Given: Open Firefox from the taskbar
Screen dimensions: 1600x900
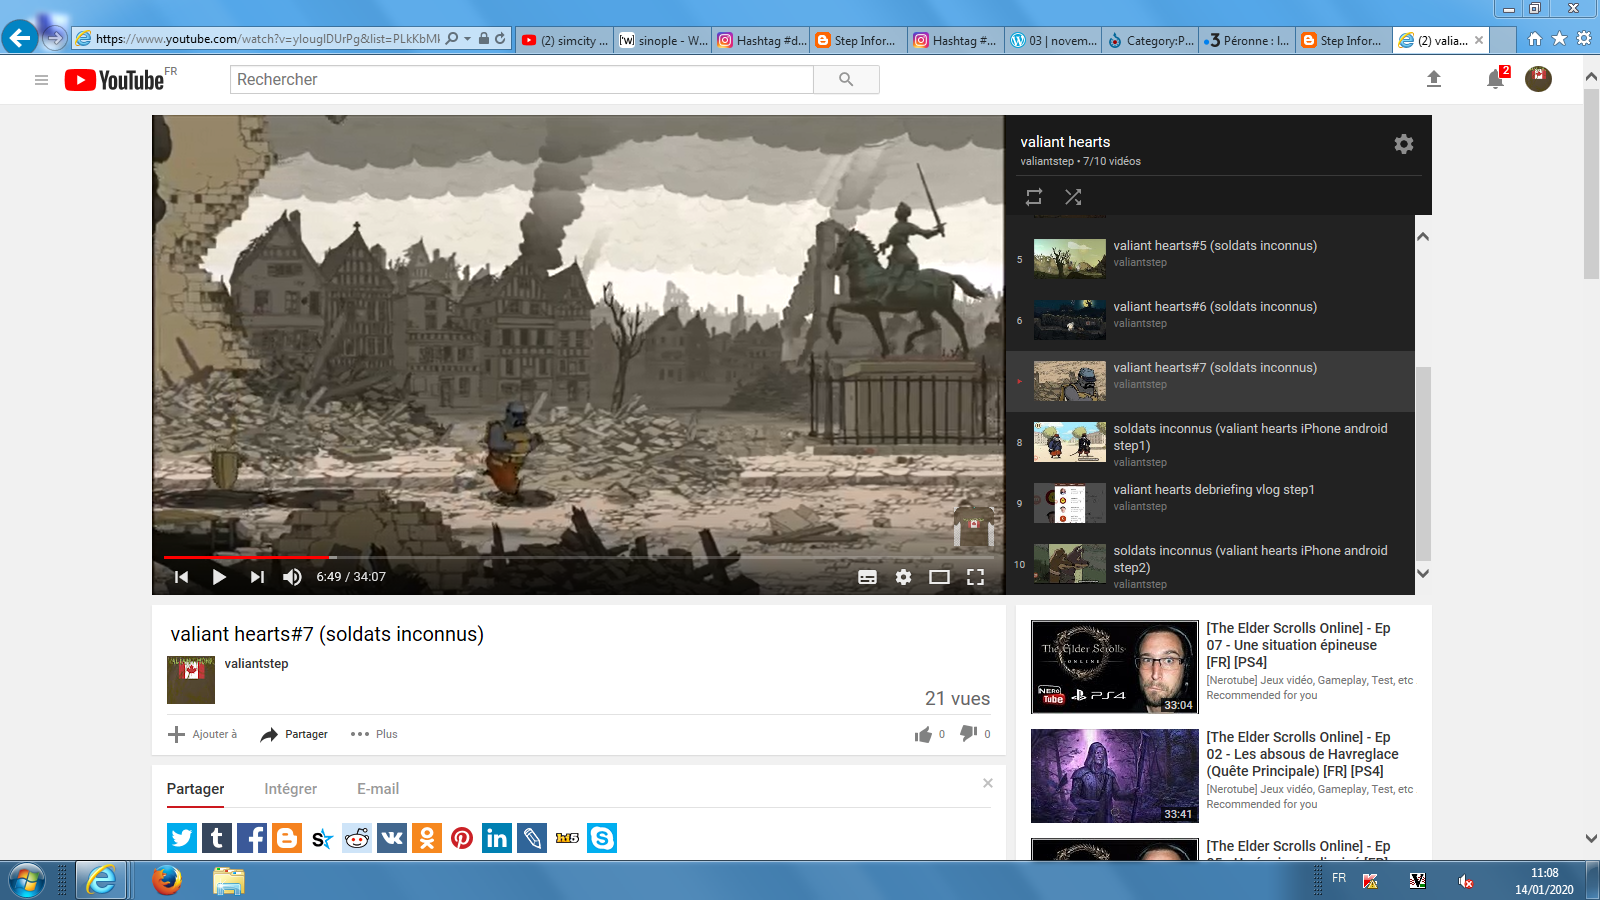Looking at the screenshot, I should [167, 880].
